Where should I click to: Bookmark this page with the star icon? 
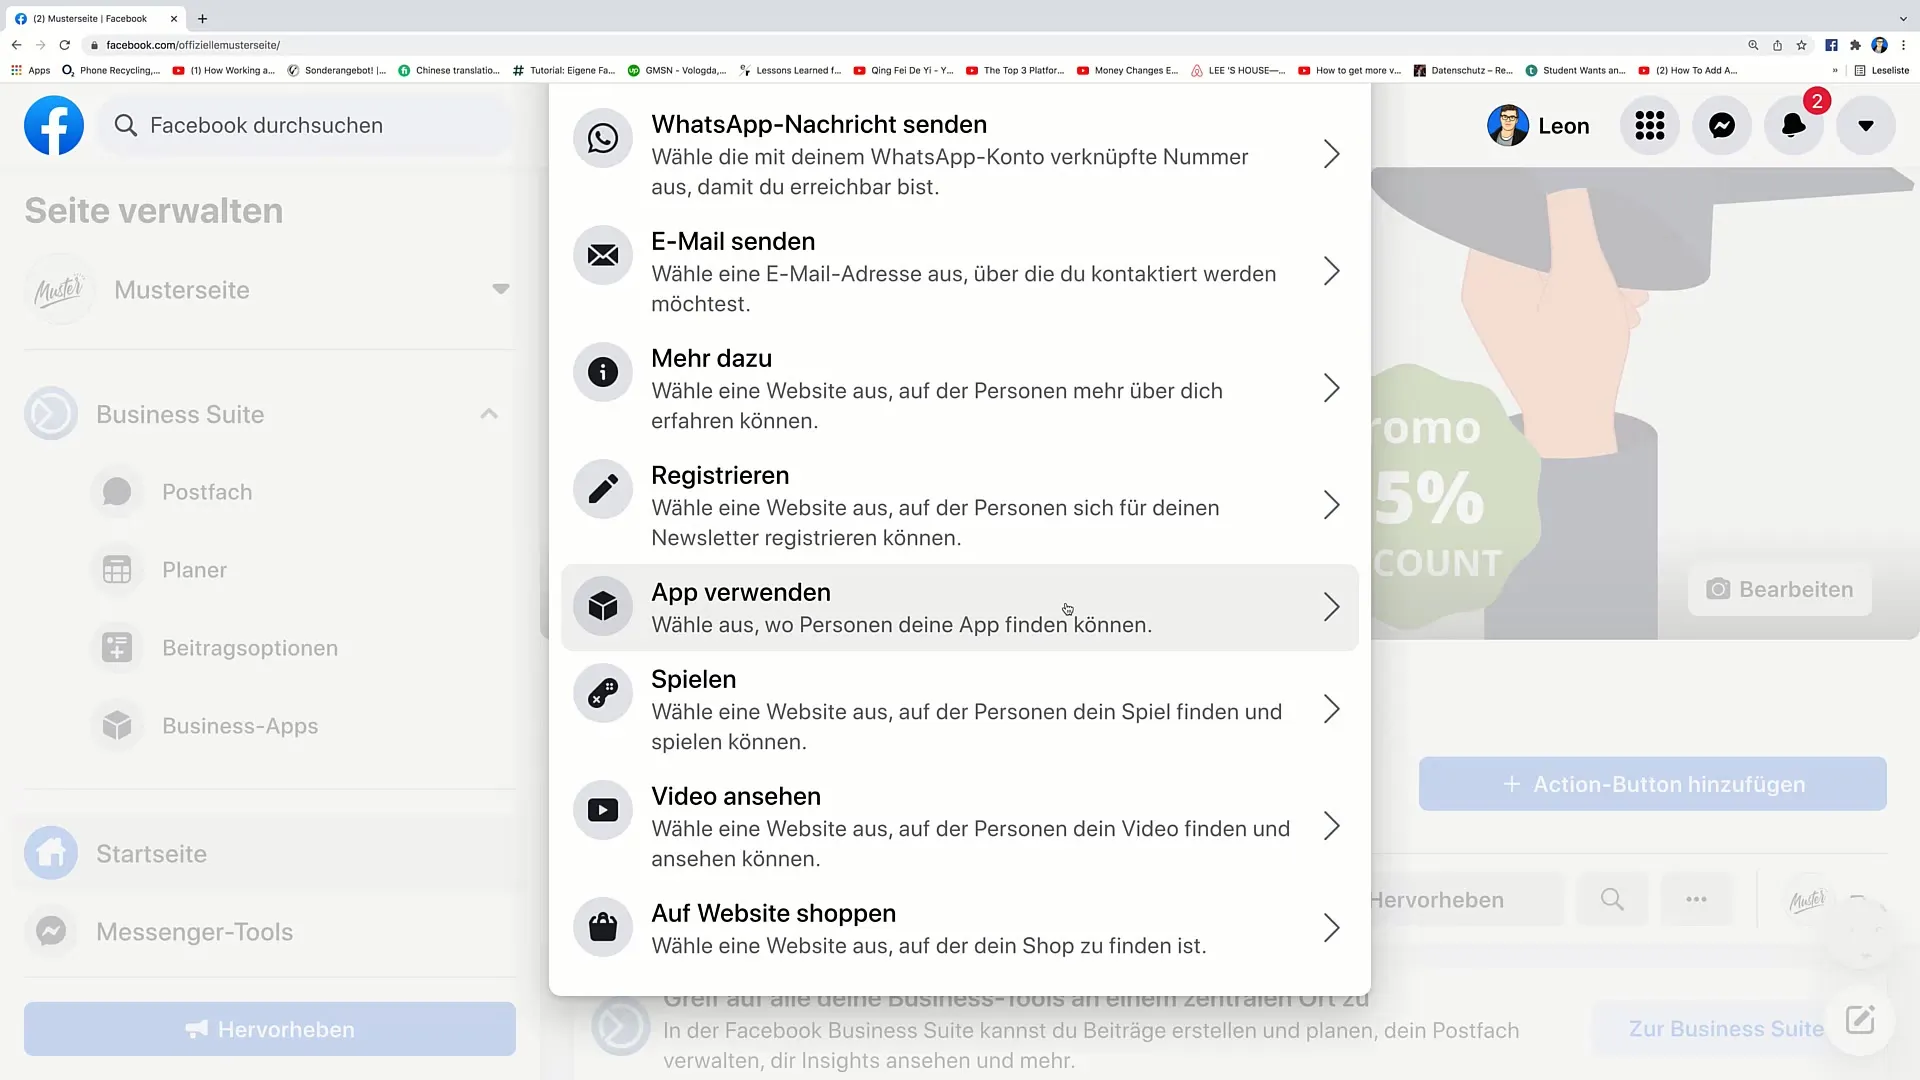click(1801, 45)
